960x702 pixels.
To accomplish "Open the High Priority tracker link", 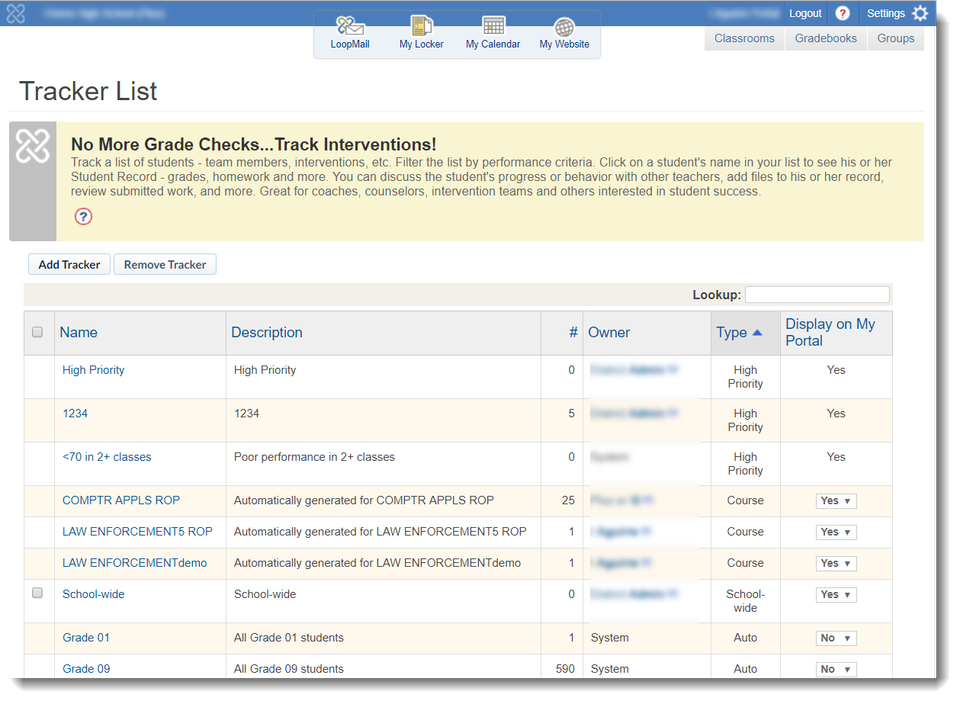I will pyautogui.click(x=94, y=370).
